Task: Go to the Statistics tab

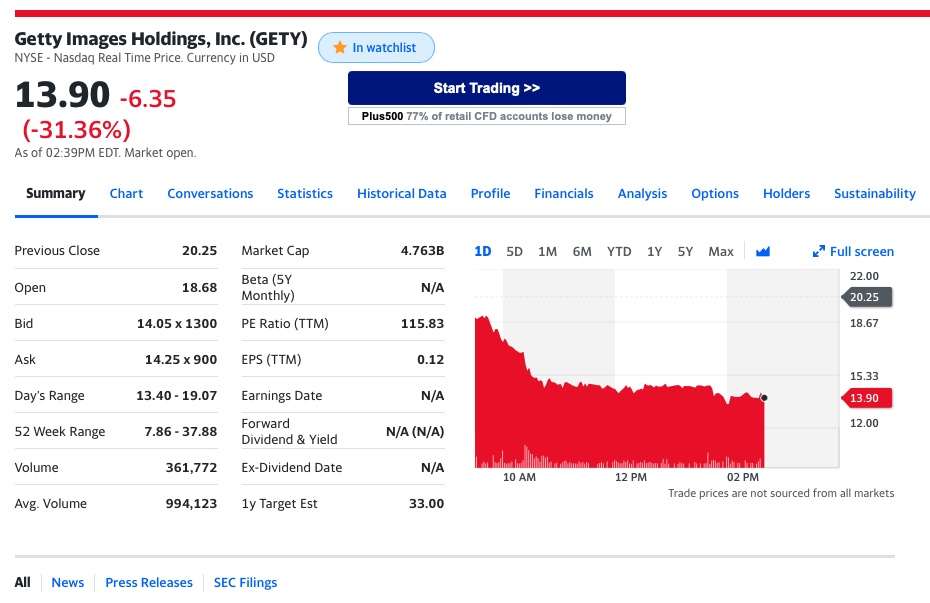Action: click(x=305, y=194)
